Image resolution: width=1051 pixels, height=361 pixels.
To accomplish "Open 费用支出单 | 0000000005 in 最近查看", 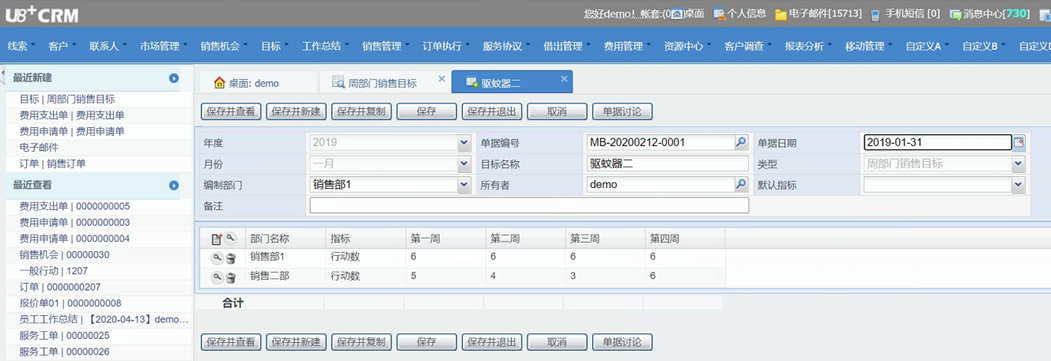I will [74, 206].
